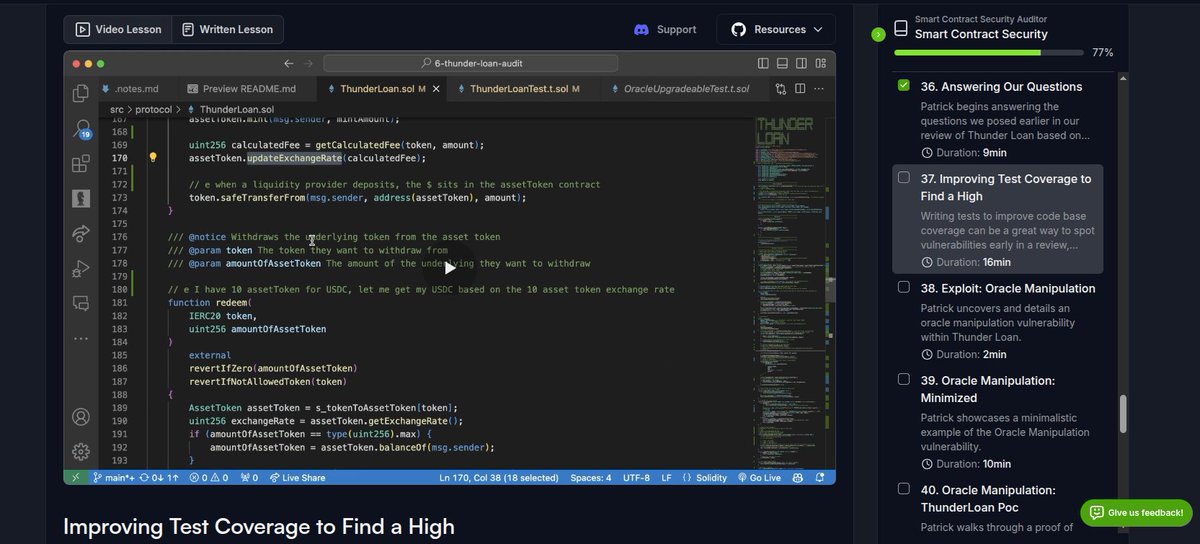Switch to Video Lesson tab
1200x544 pixels.
[118, 30]
